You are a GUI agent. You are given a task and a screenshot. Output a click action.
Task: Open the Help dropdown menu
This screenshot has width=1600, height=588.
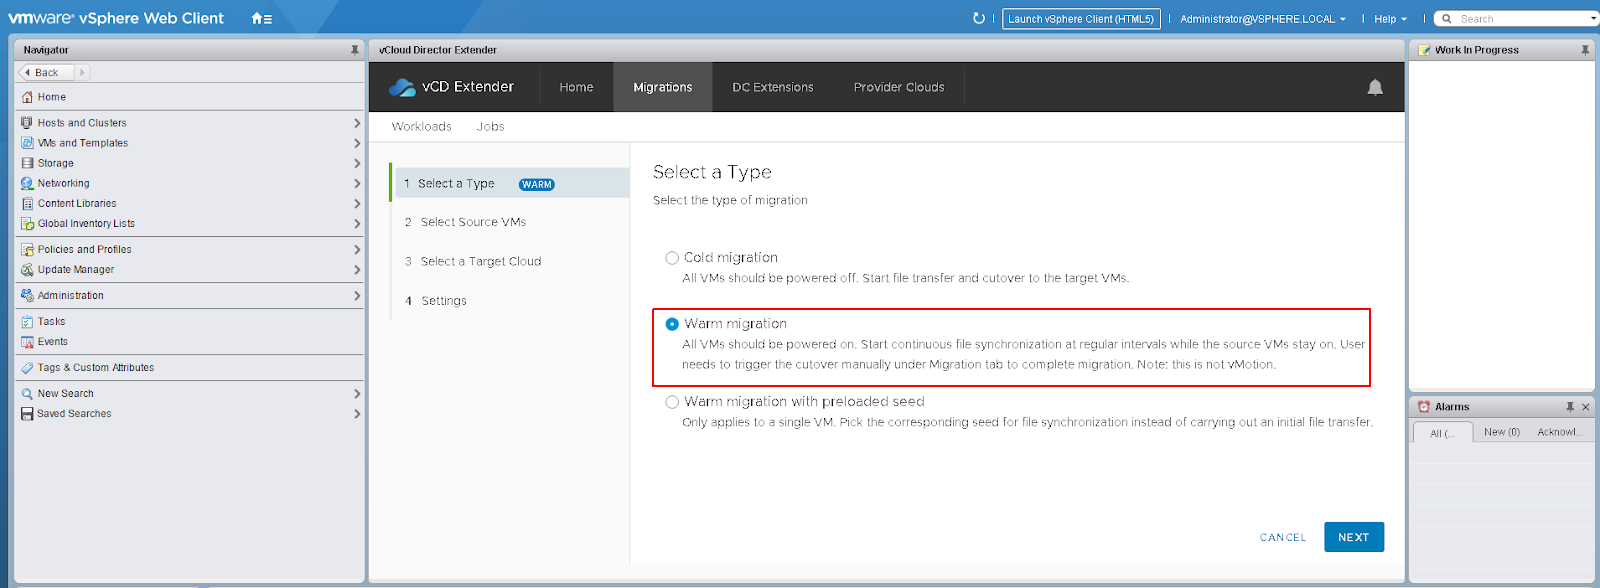click(1390, 19)
